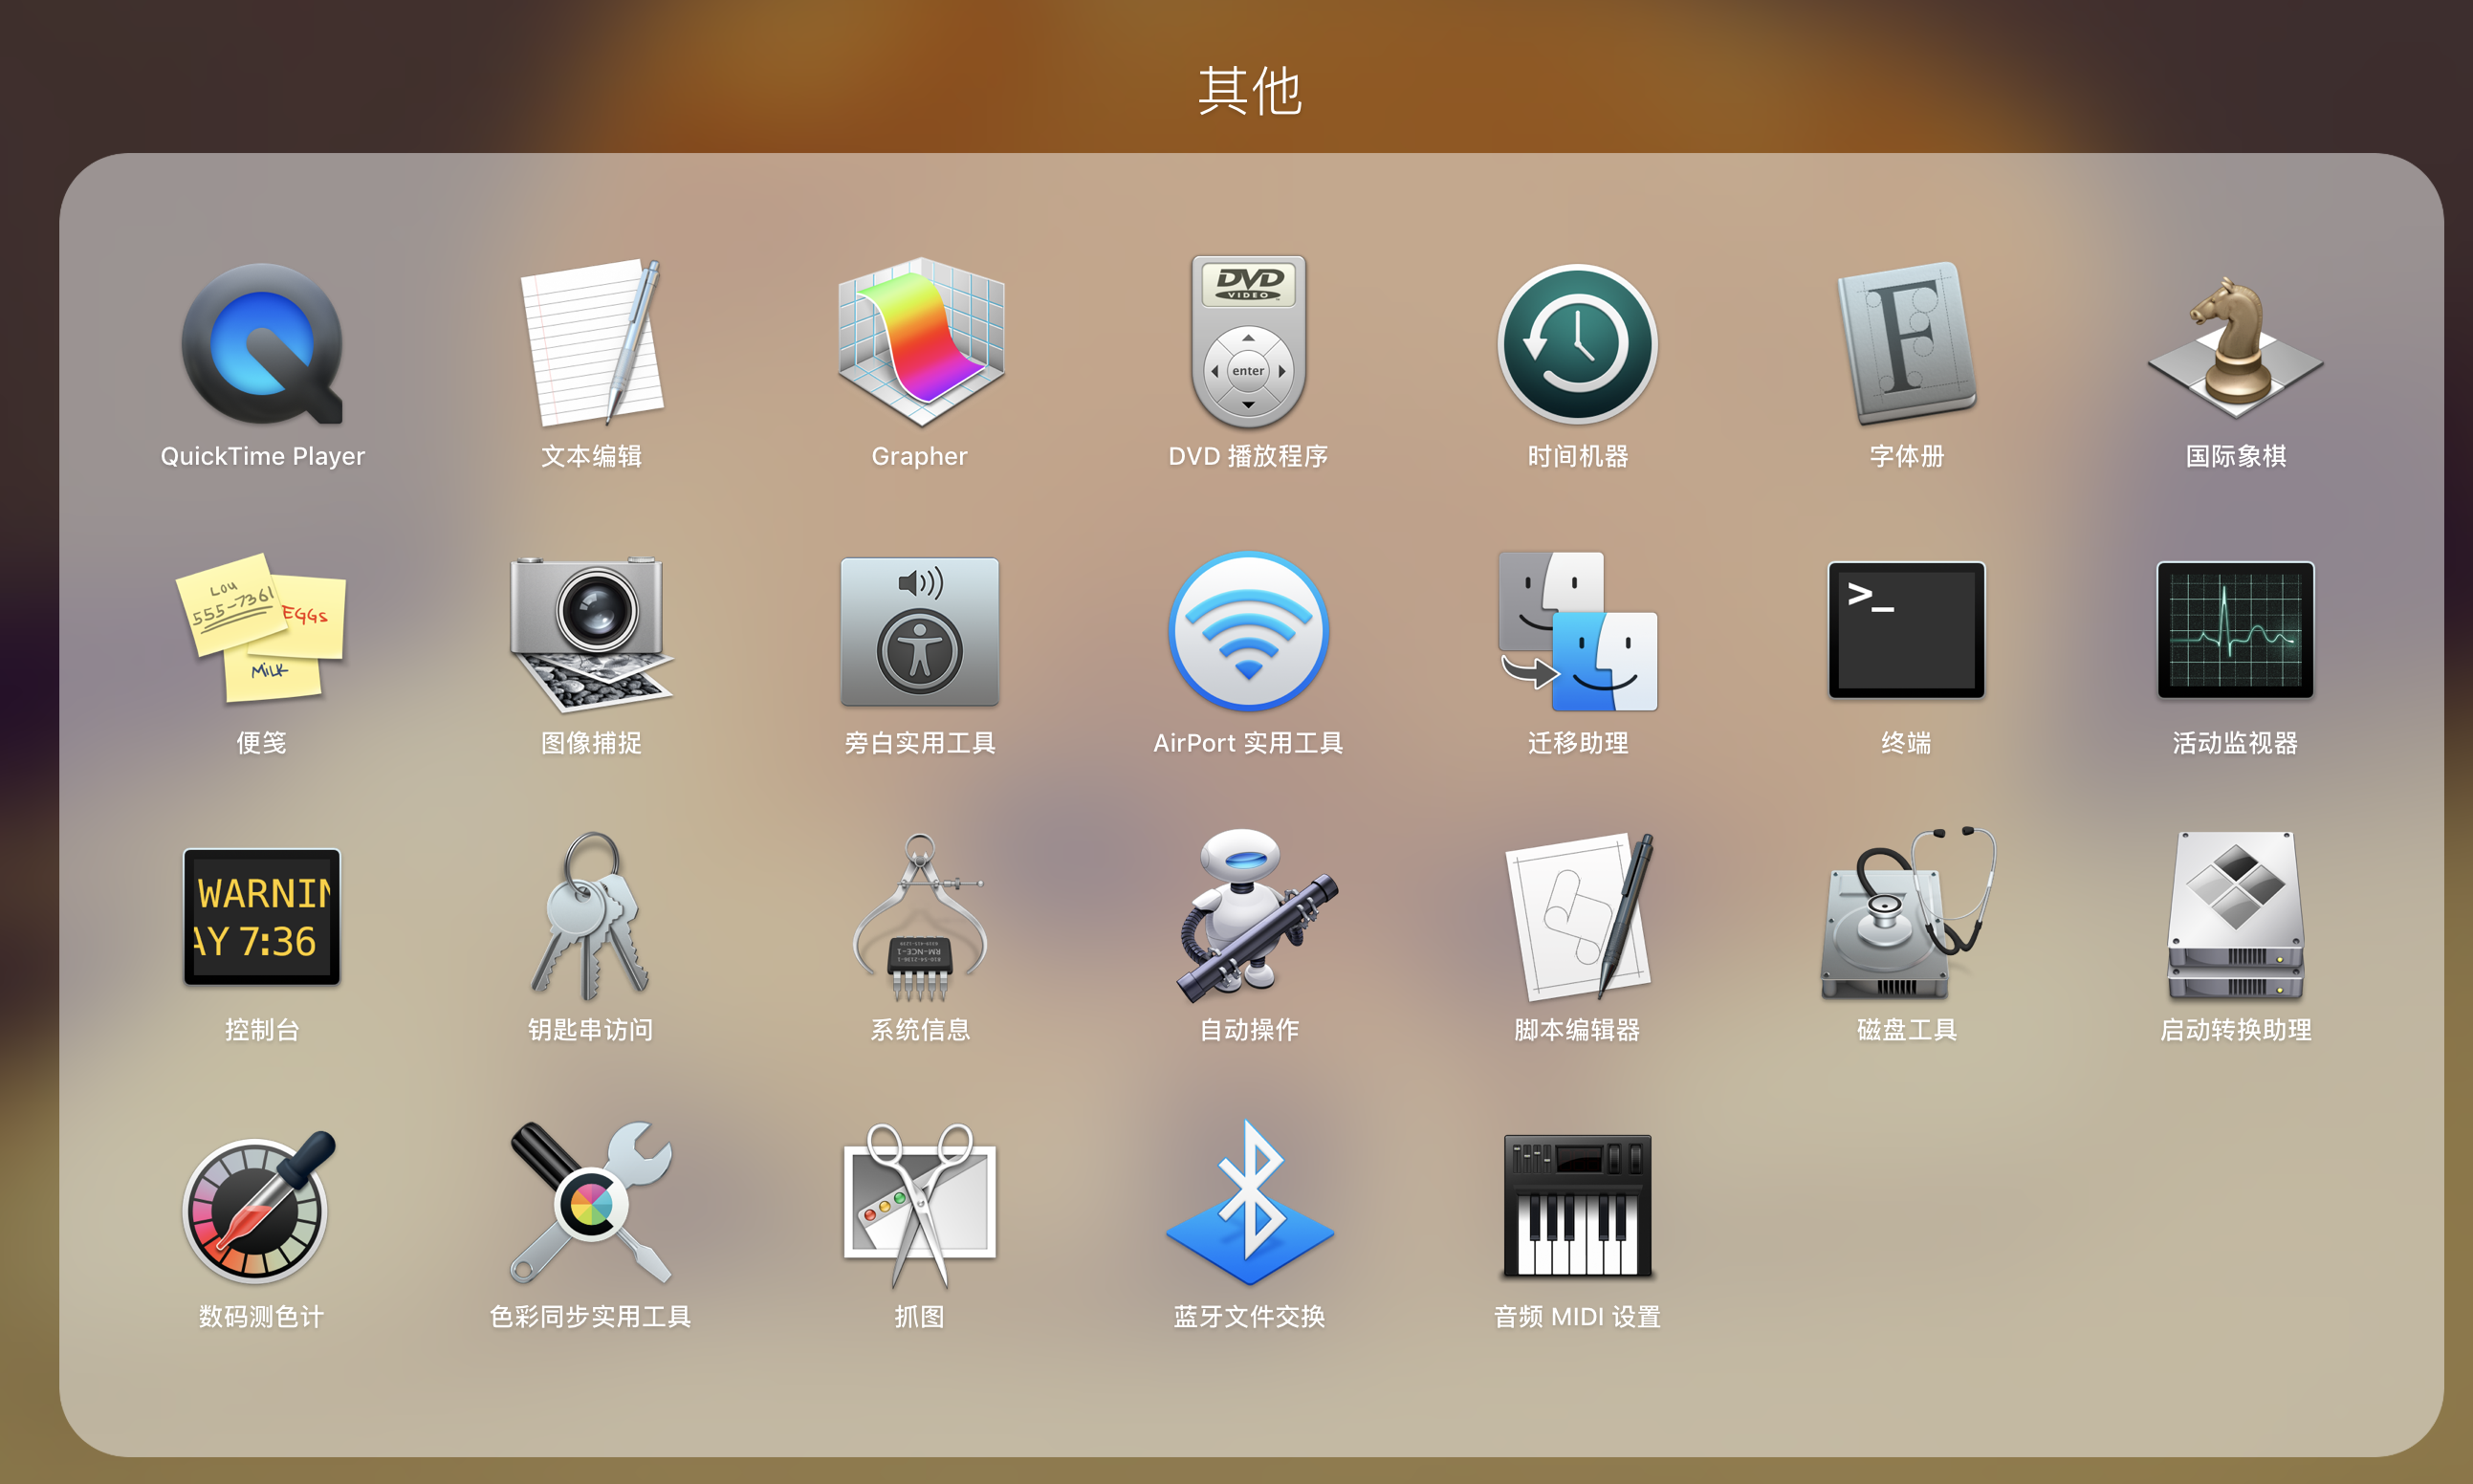
Task: Launch 迁移助理 Finder faces icon
Action: pyautogui.click(x=1577, y=630)
